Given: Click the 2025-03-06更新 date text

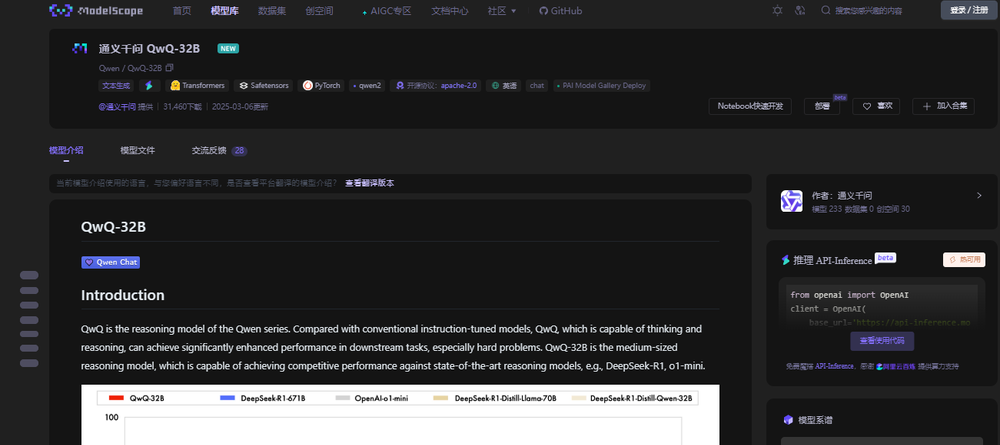Looking at the screenshot, I should (x=240, y=106).
